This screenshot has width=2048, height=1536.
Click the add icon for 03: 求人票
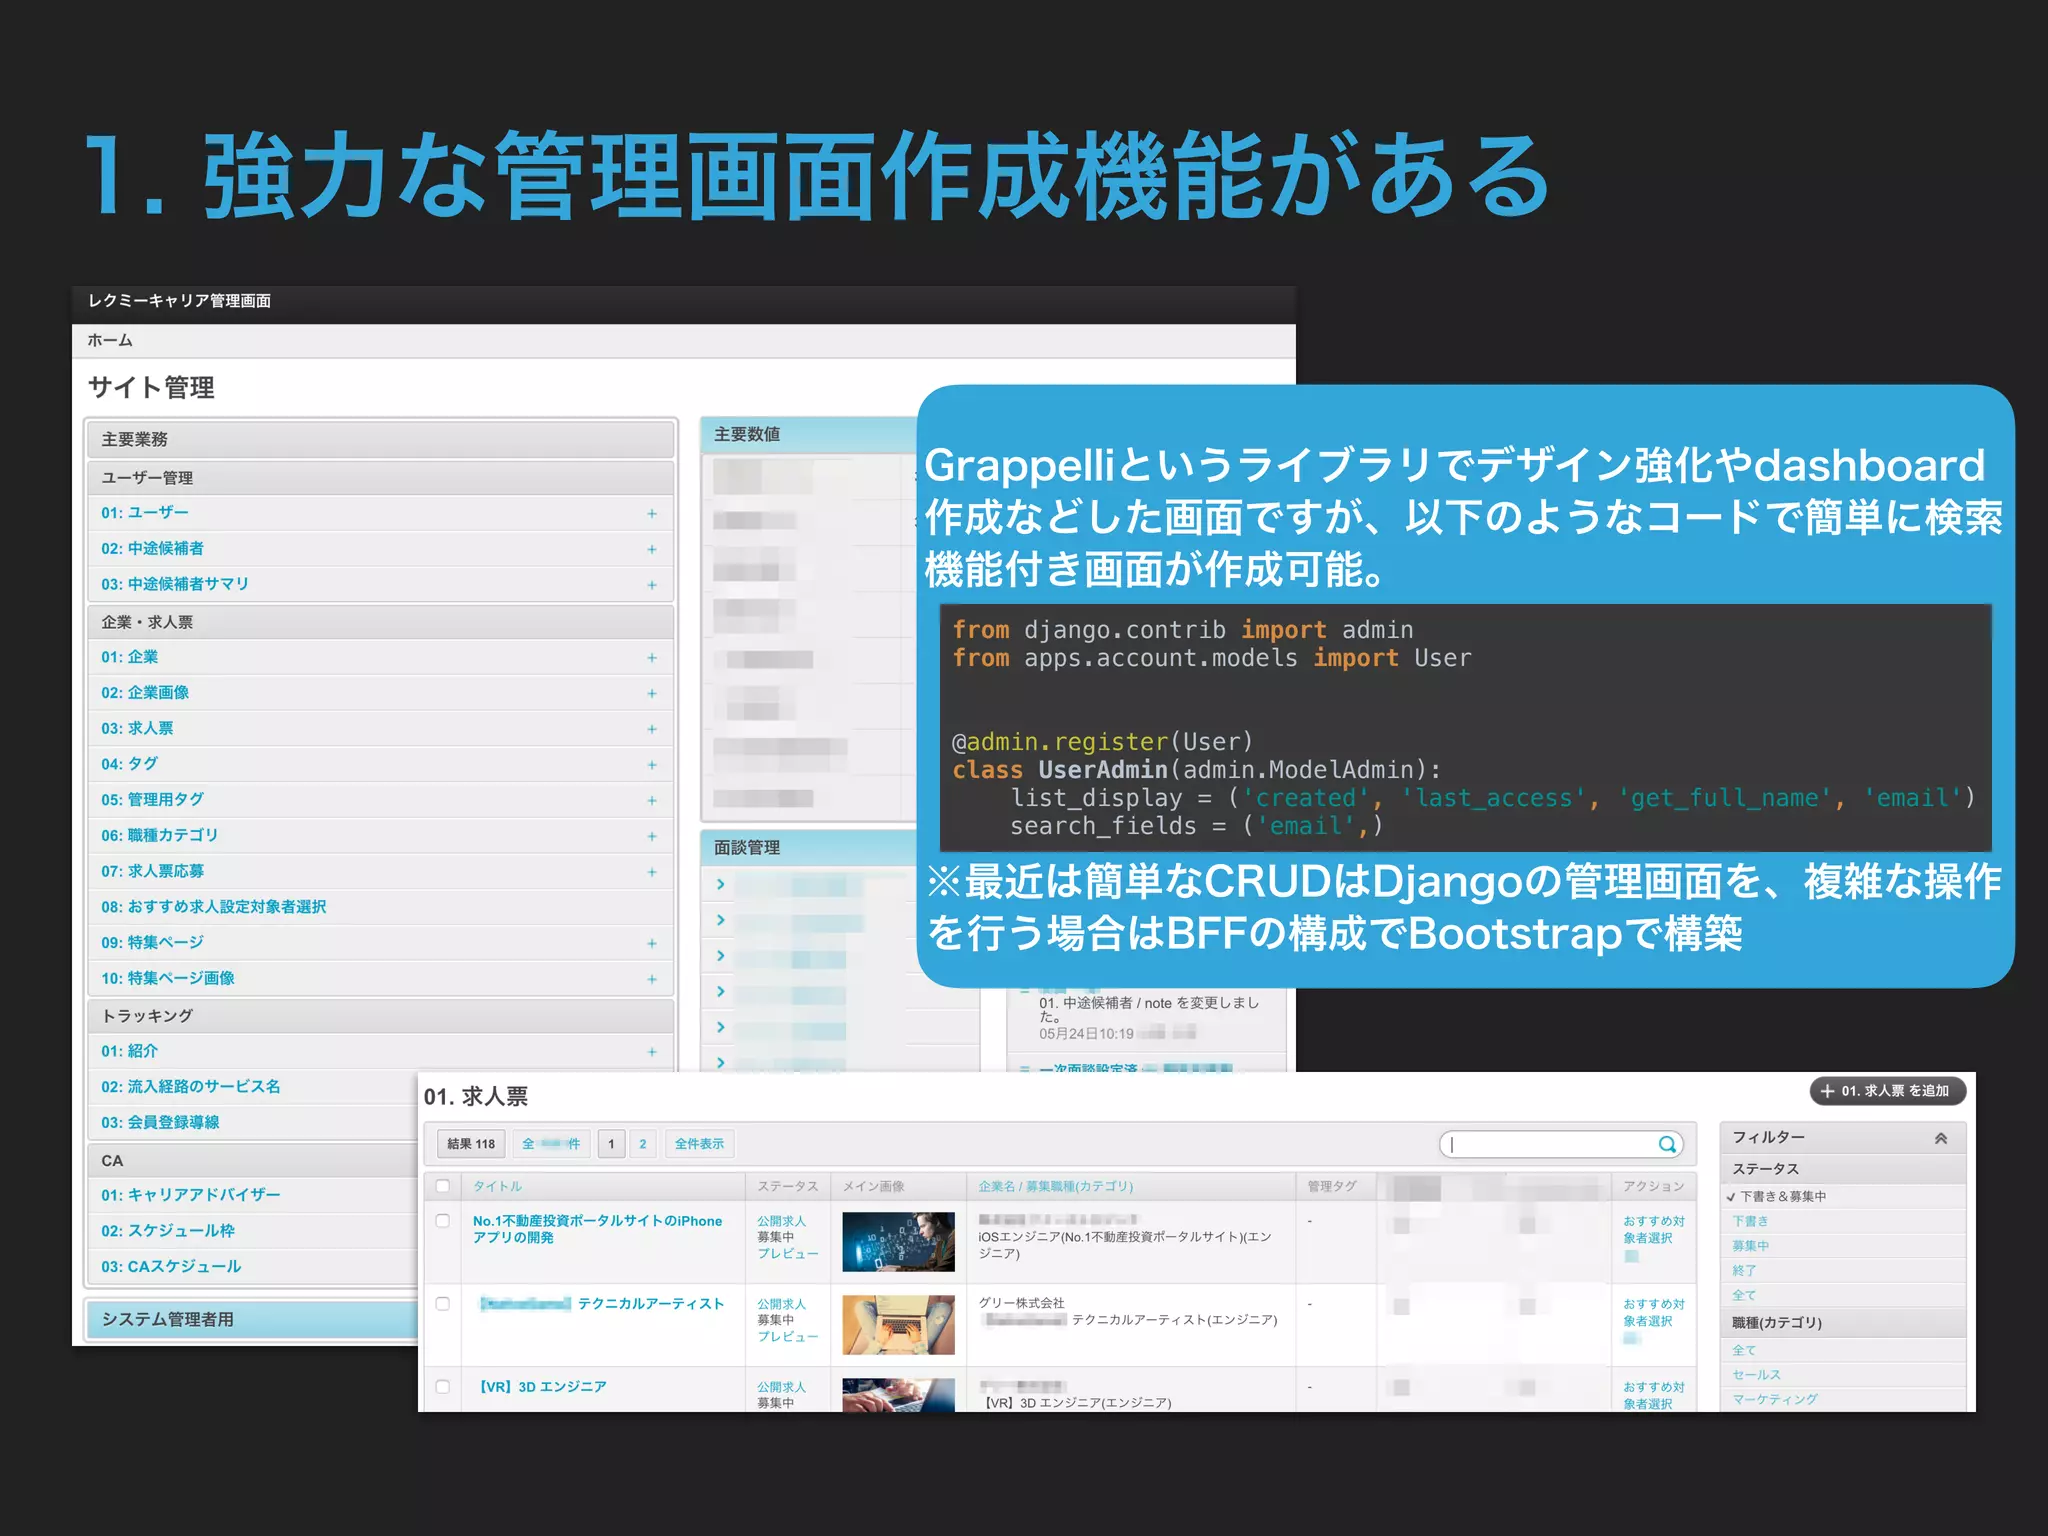pyautogui.click(x=651, y=729)
